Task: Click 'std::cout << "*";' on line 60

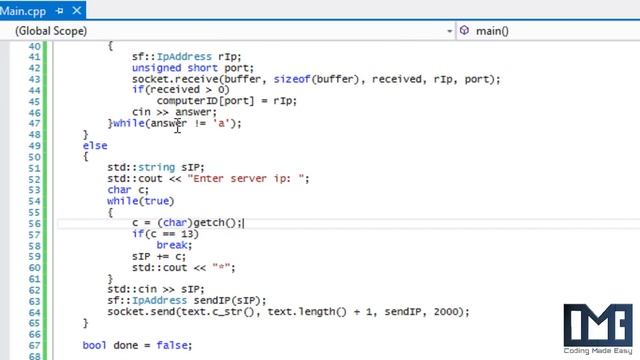Action: point(184,268)
